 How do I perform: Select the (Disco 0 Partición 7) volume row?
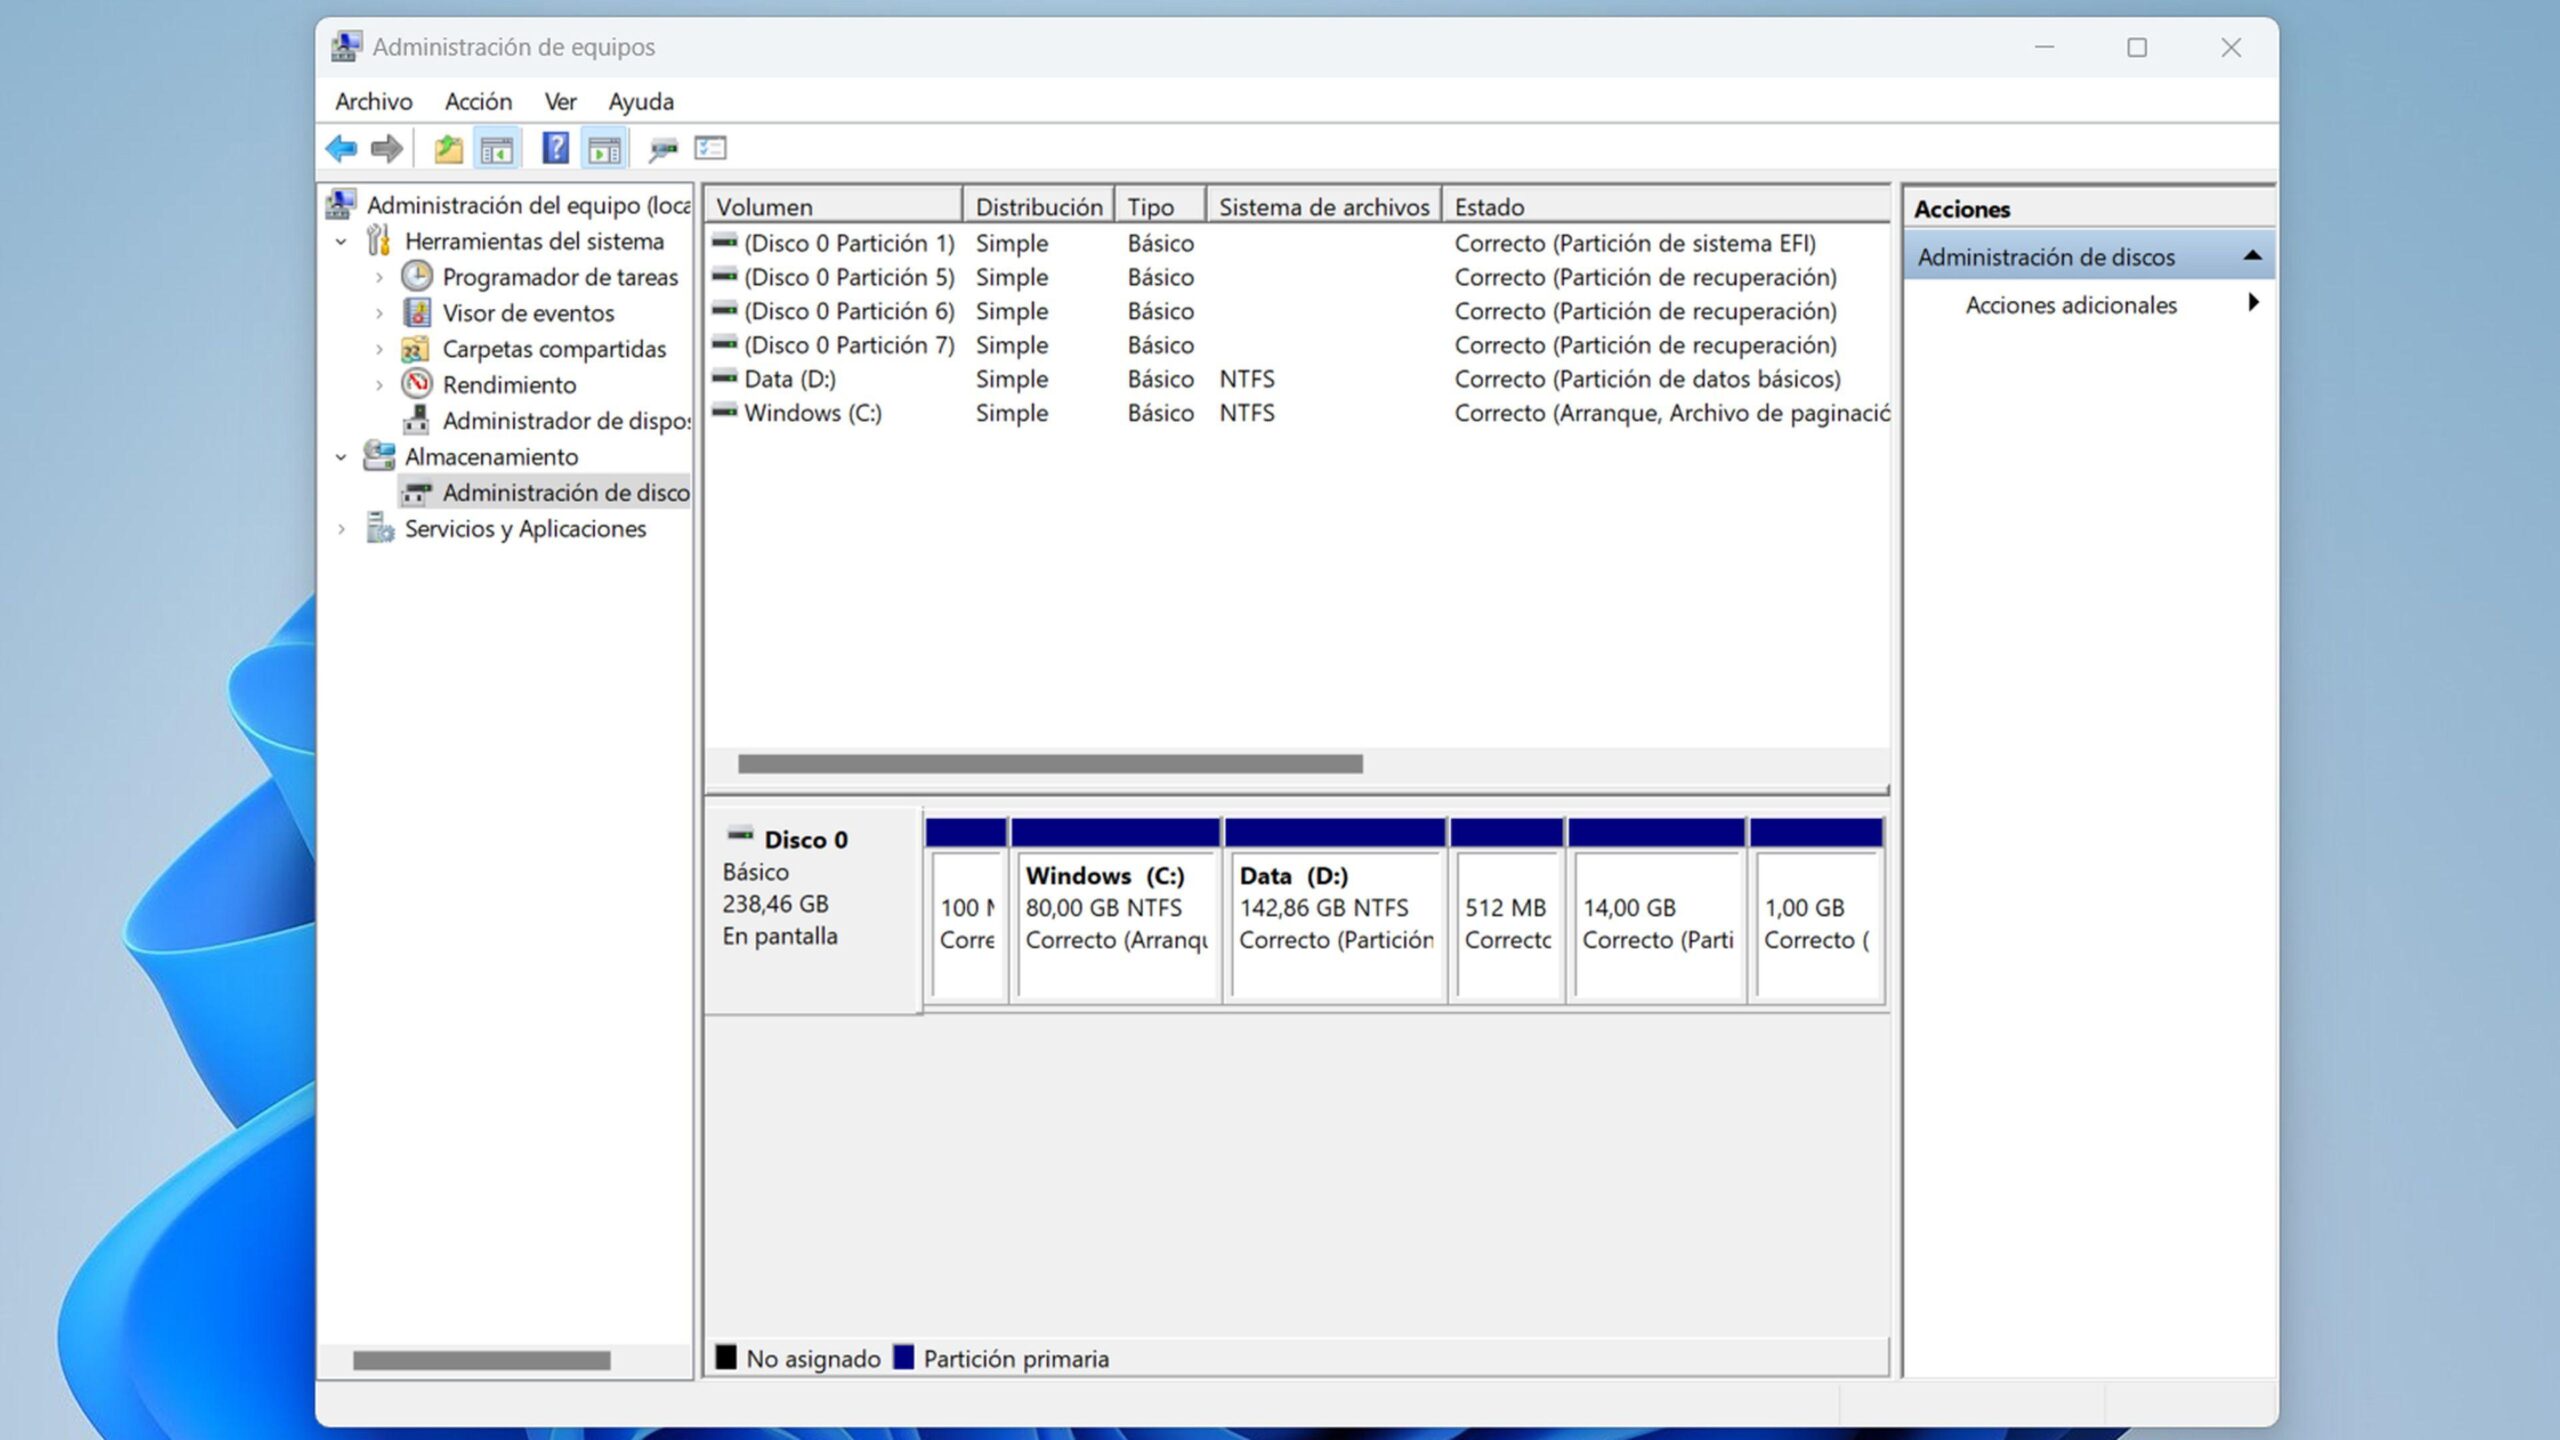pos(1298,345)
